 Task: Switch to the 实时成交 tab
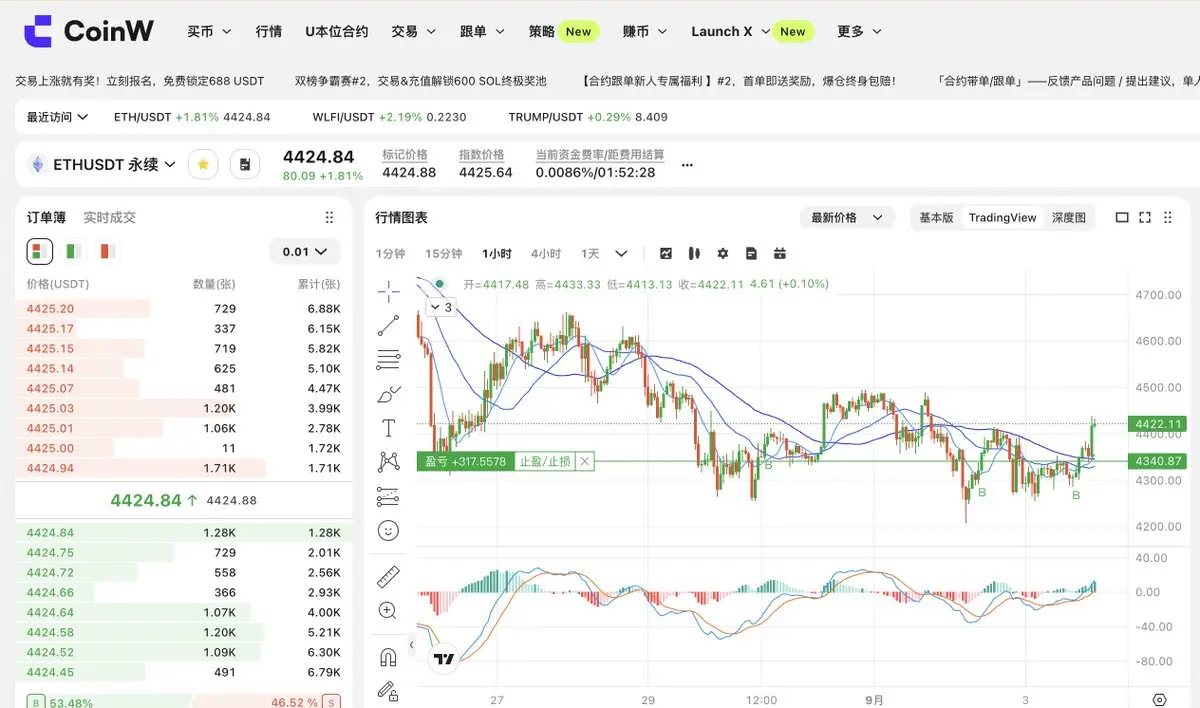point(109,217)
